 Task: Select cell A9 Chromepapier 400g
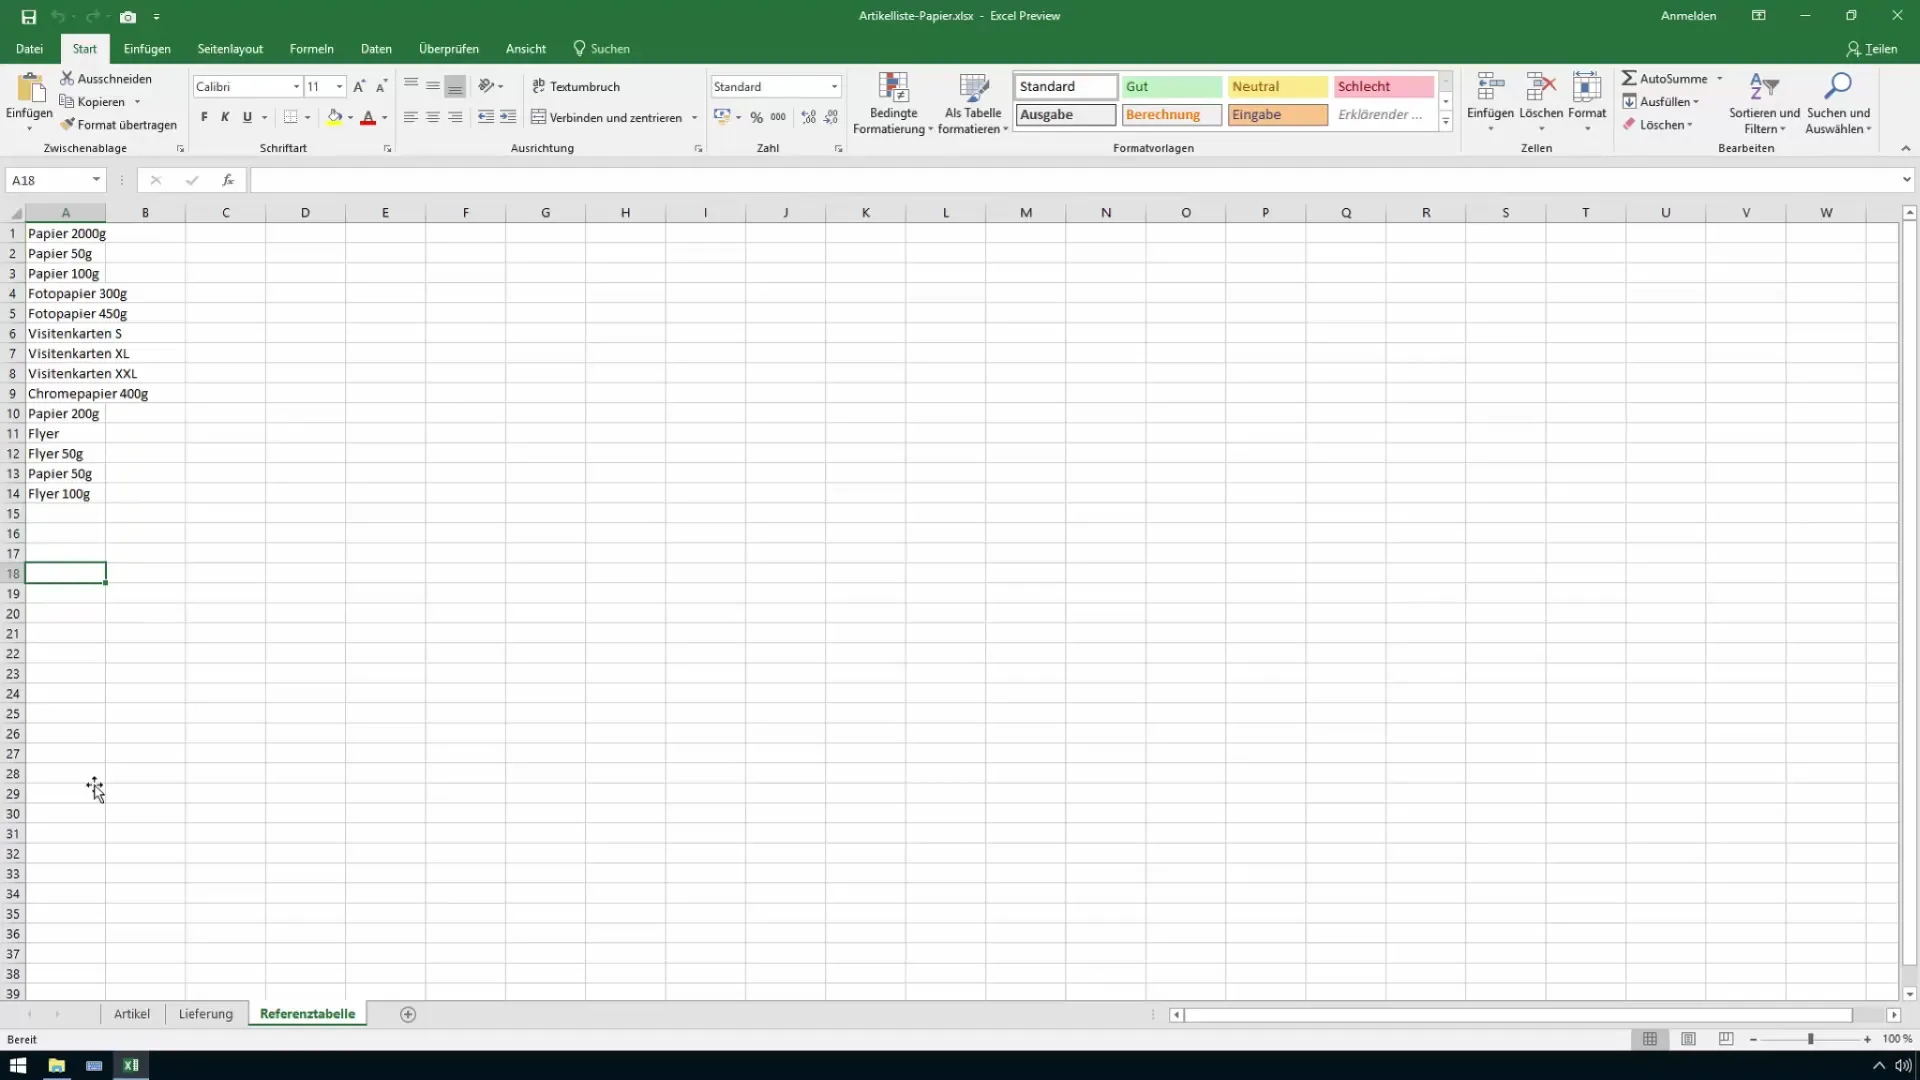click(66, 393)
